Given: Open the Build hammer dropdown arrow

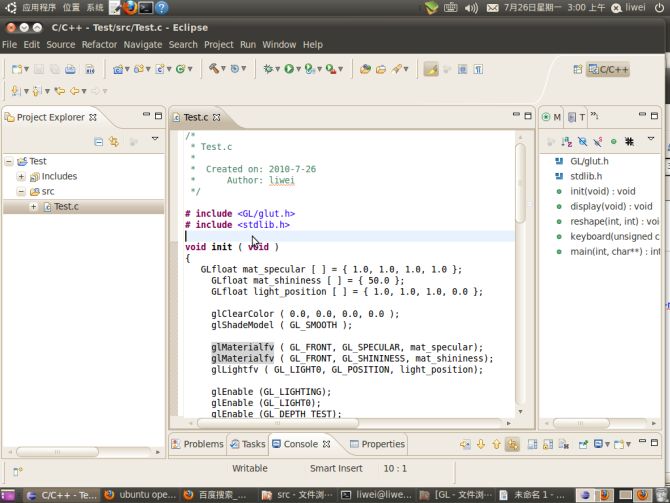Looking at the screenshot, I should tap(223, 69).
